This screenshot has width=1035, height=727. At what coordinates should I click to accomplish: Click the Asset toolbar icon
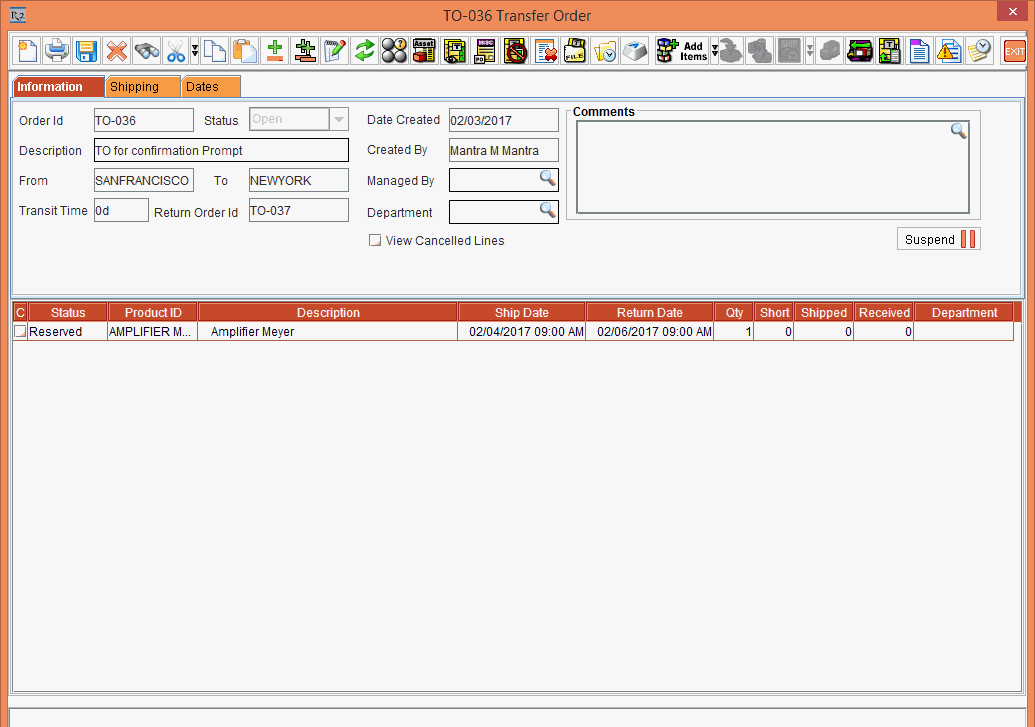pos(424,50)
